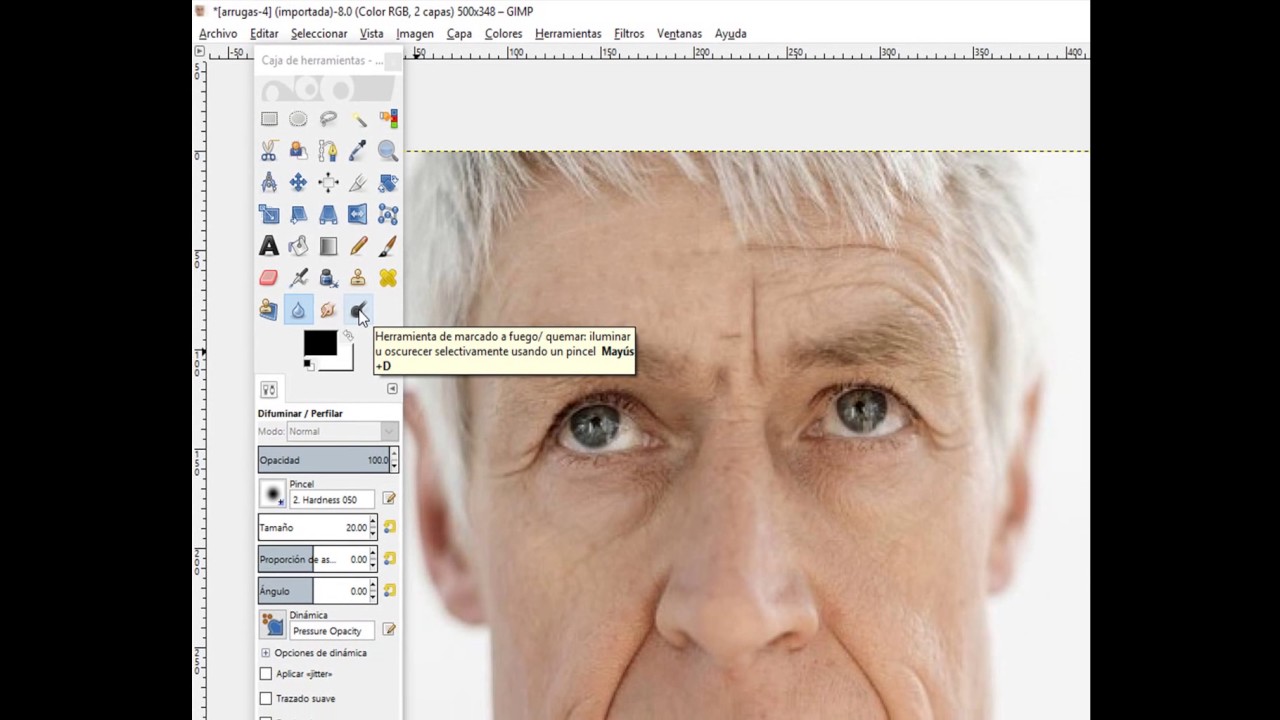Open the brush preview thumbnail picker
Image resolution: width=1280 pixels, height=720 pixels.
(x=272, y=493)
